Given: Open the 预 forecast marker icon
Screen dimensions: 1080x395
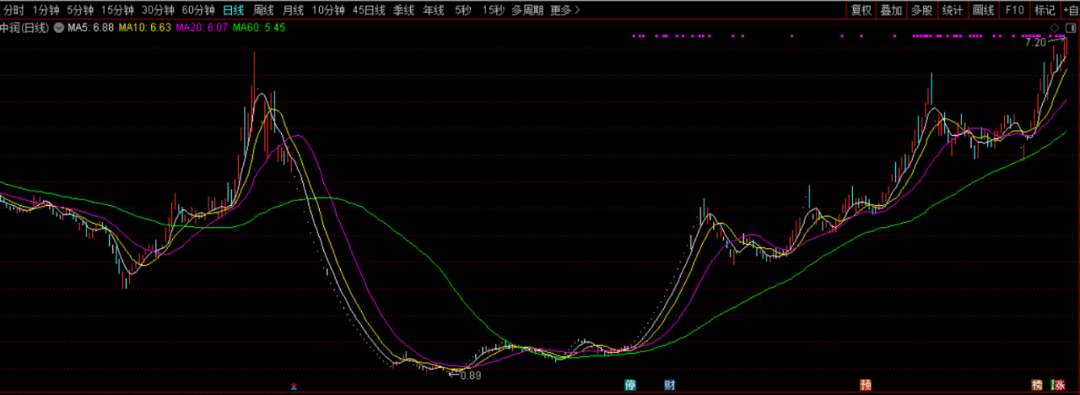Looking at the screenshot, I should pyautogui.click(x=865, y=385).
